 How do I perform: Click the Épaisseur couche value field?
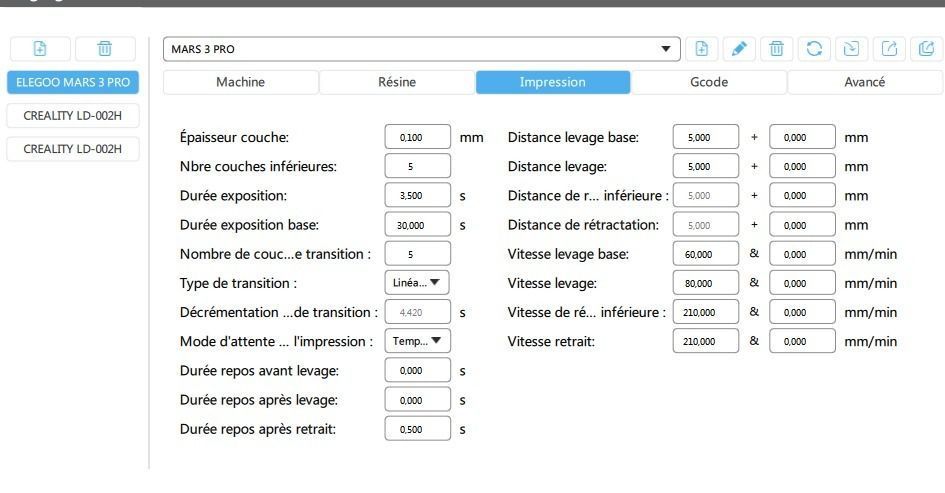pyautogui.click(x=417, y=137)
